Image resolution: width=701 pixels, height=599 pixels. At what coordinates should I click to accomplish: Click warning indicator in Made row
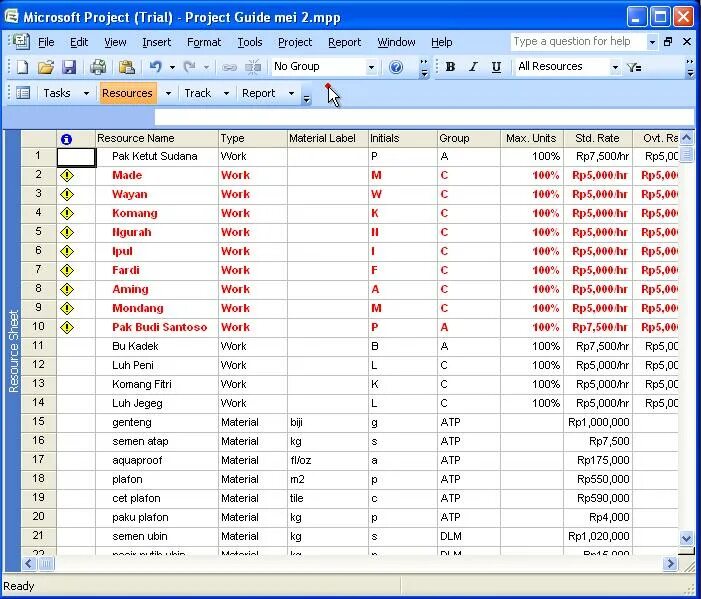click(x=67, y=176)
